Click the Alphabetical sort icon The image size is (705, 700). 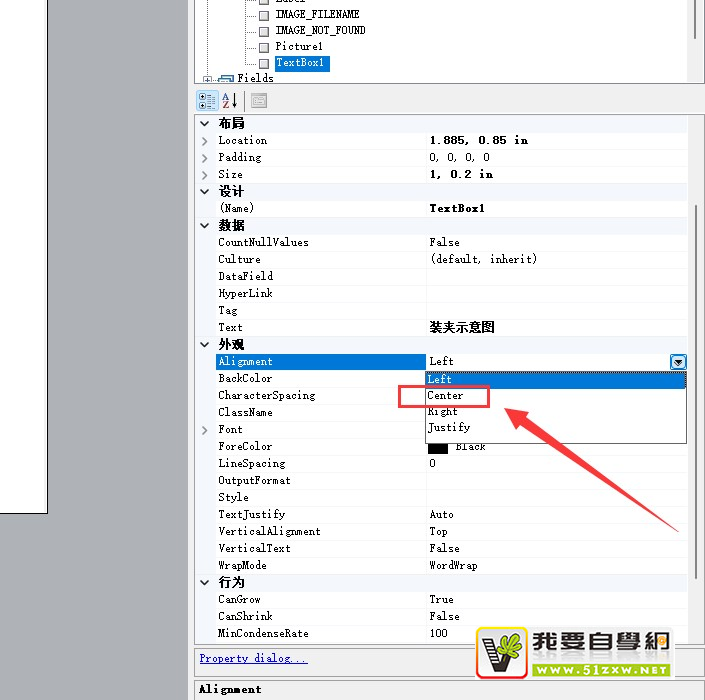[230, 101]
